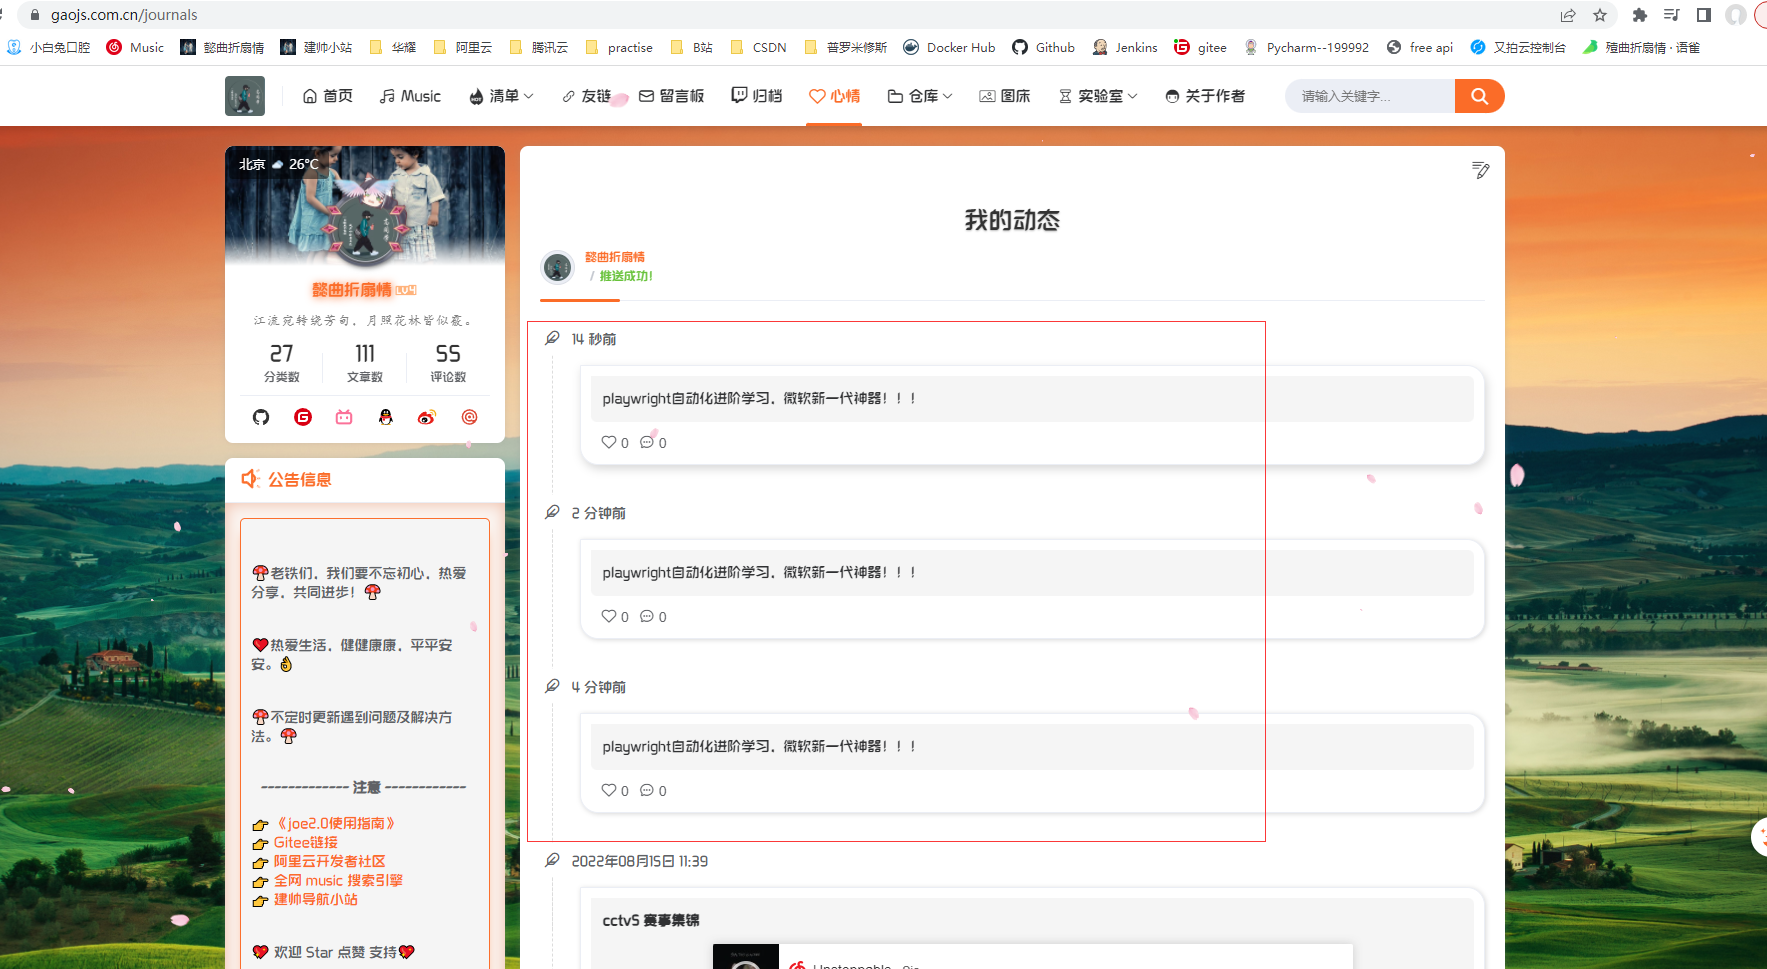Click the Gitee icon under profile

coord(302,417)
